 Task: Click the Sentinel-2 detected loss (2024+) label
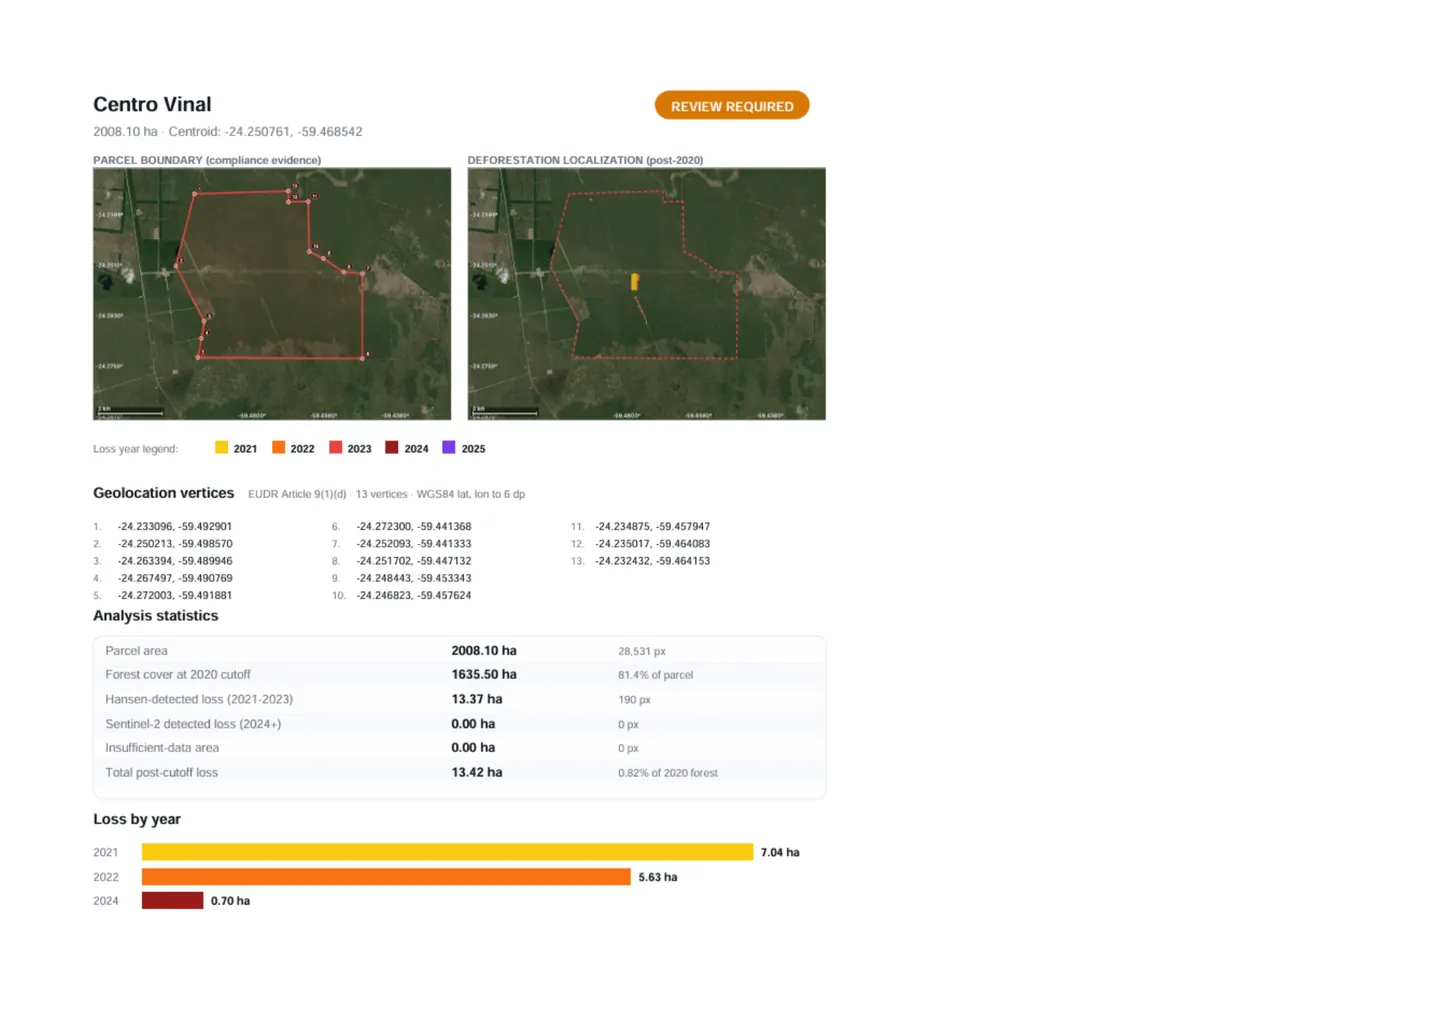pos(193,724)
